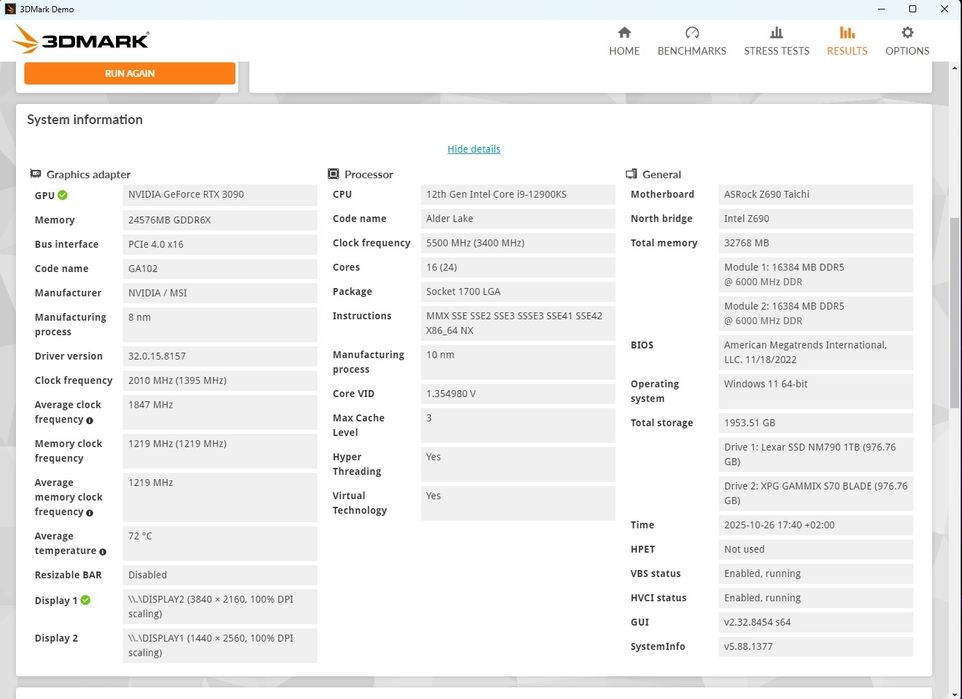Select Drive 1: Lexar SSD NM790 1TB value
962x699 pixels.
(816, 454)
